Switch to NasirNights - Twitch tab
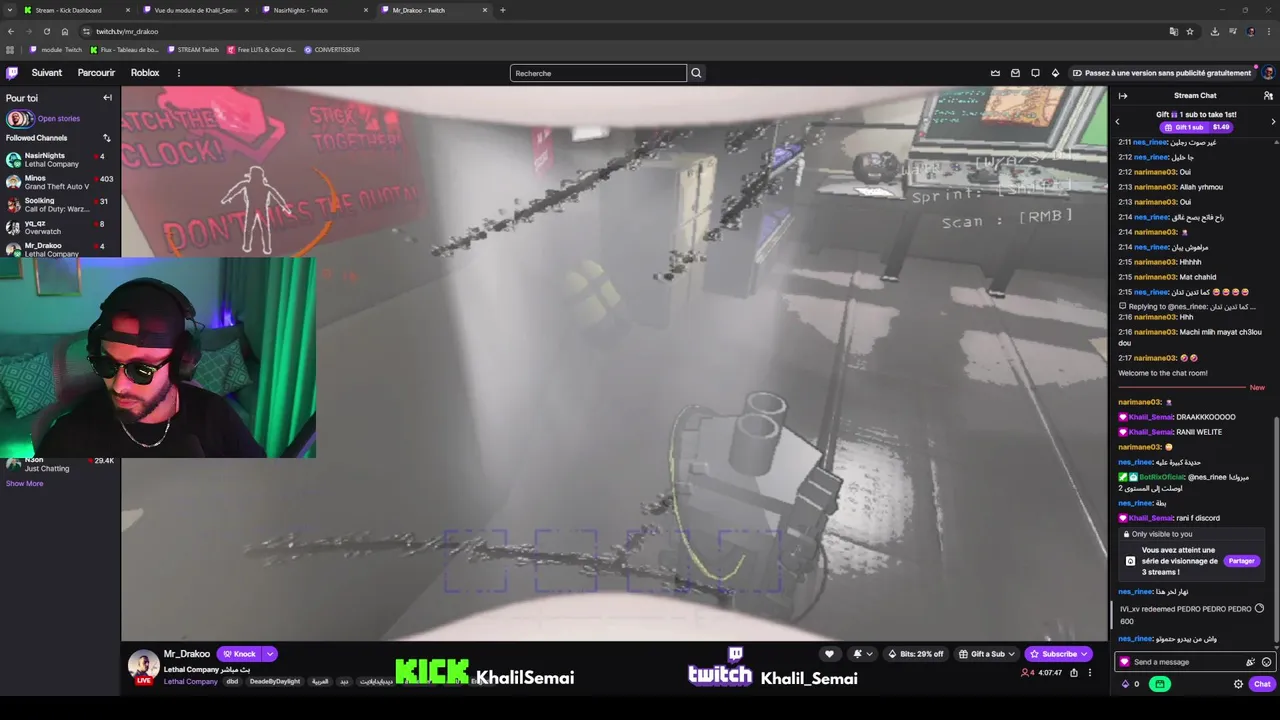This screenshot has width=1280, height=720. (x=315, y=10)
